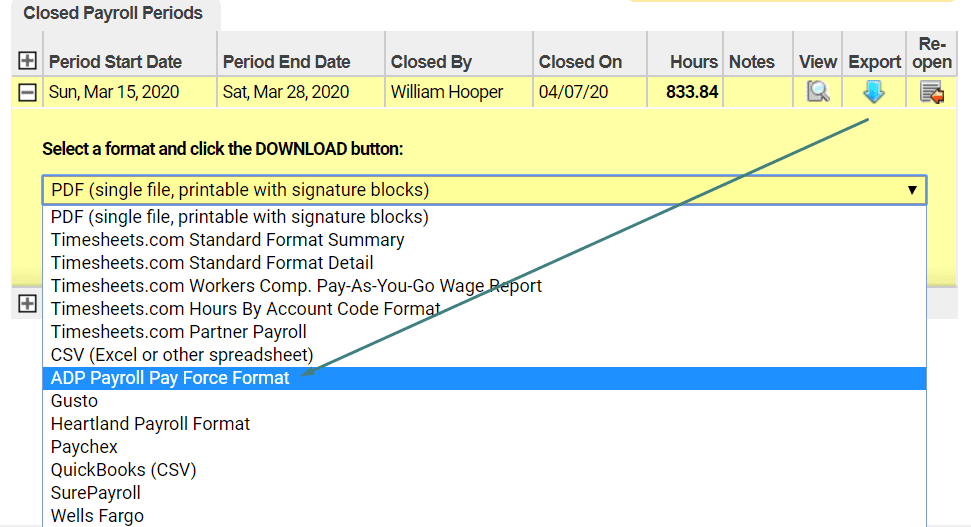Select Timesheets.com Standard Format Detail option

click(x=484, y=263)
